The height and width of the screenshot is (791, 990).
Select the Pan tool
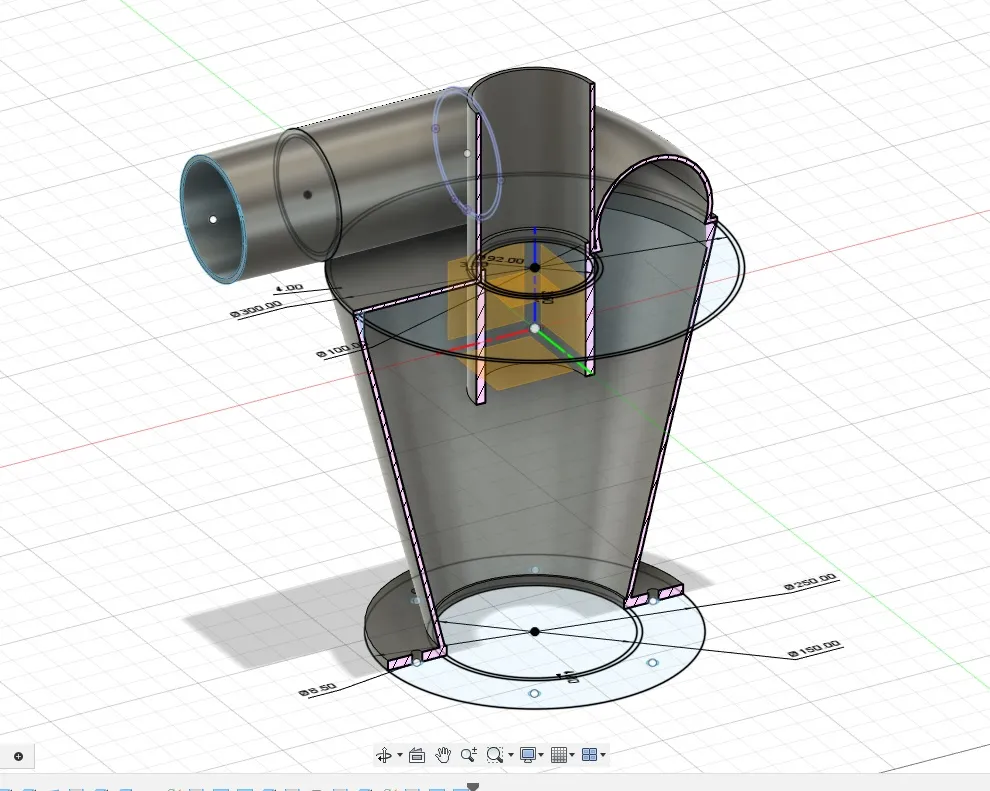(x=443, y=755)
